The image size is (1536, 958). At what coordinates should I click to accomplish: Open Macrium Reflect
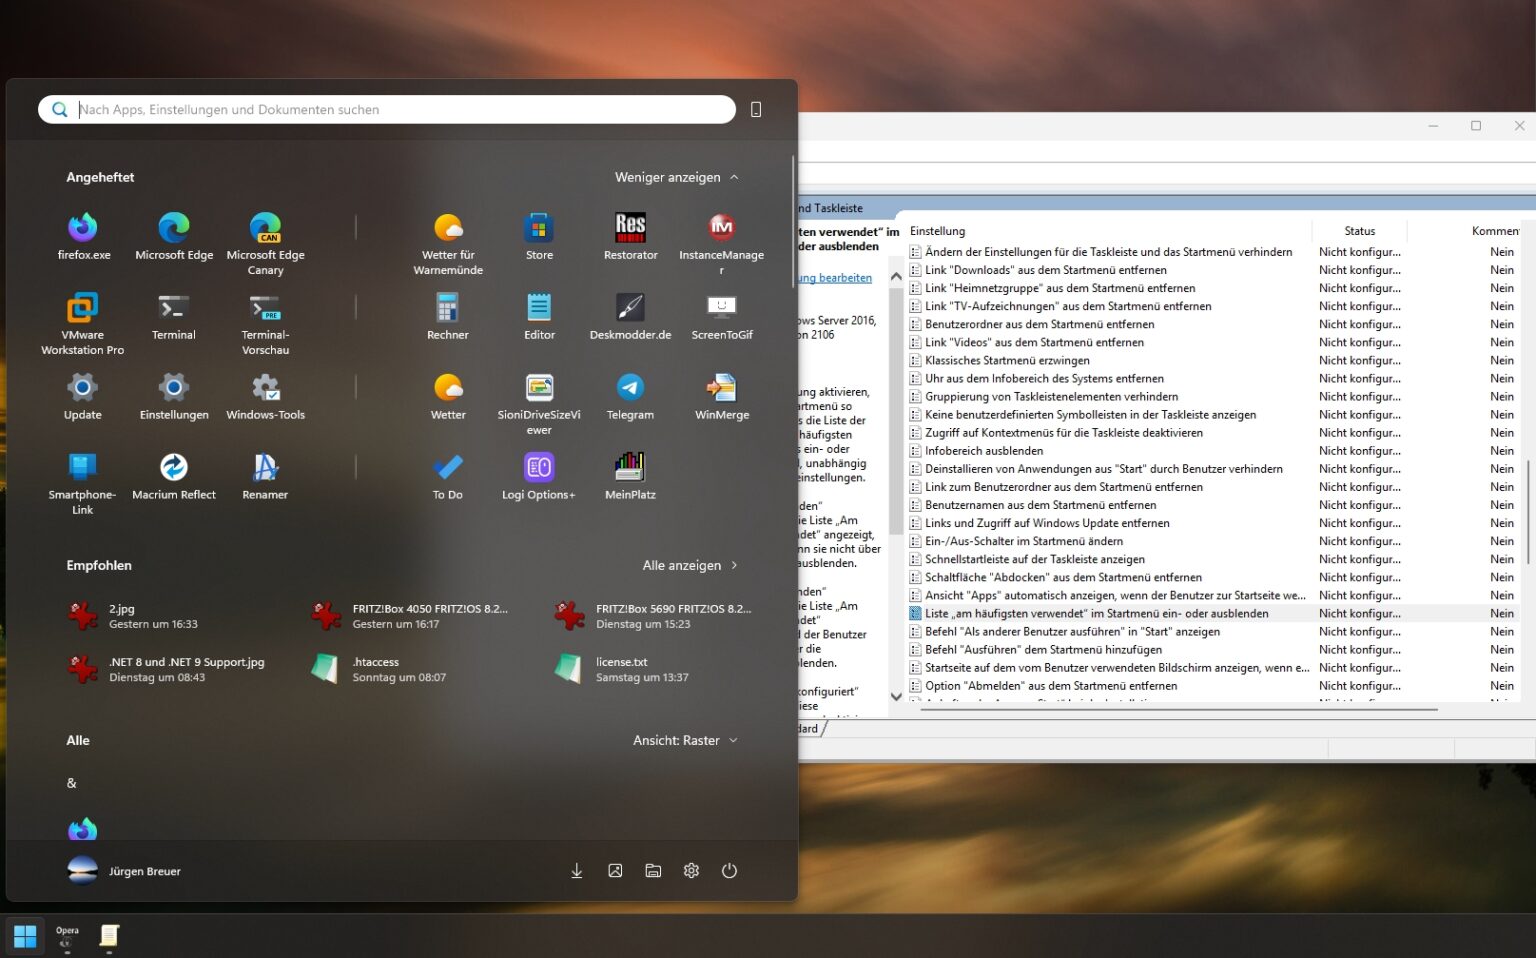174,477
